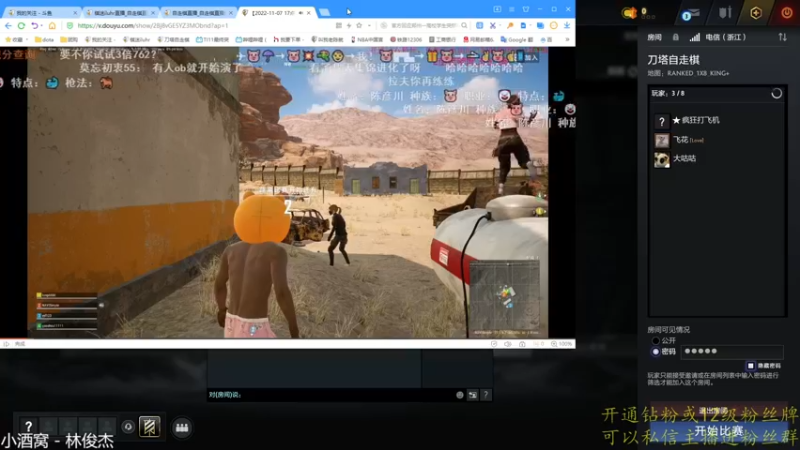Click the browser undo/restore arrow
Viewport: 800px width, 450px height.
[x=34, y=26]
